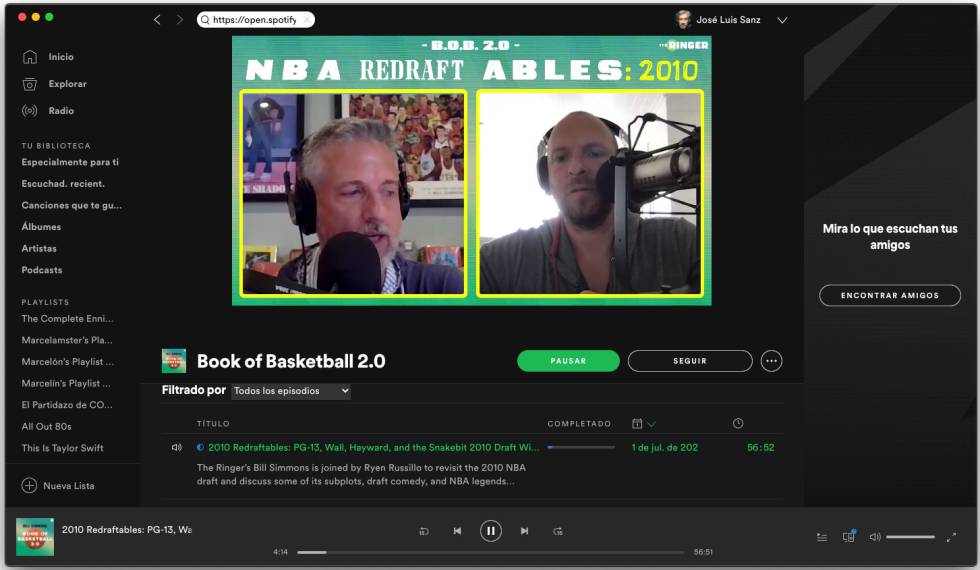This screenshot has height=570, width=980.
Task: Clear the search field with X
Action: tap(307, 20)
